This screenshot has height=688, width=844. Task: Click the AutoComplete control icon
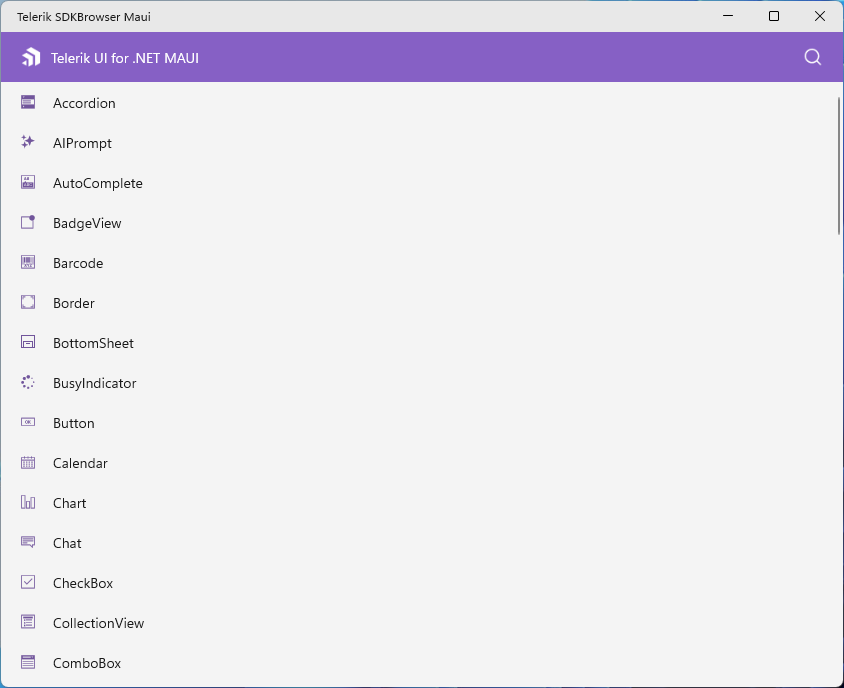click(x=28, y=182)
